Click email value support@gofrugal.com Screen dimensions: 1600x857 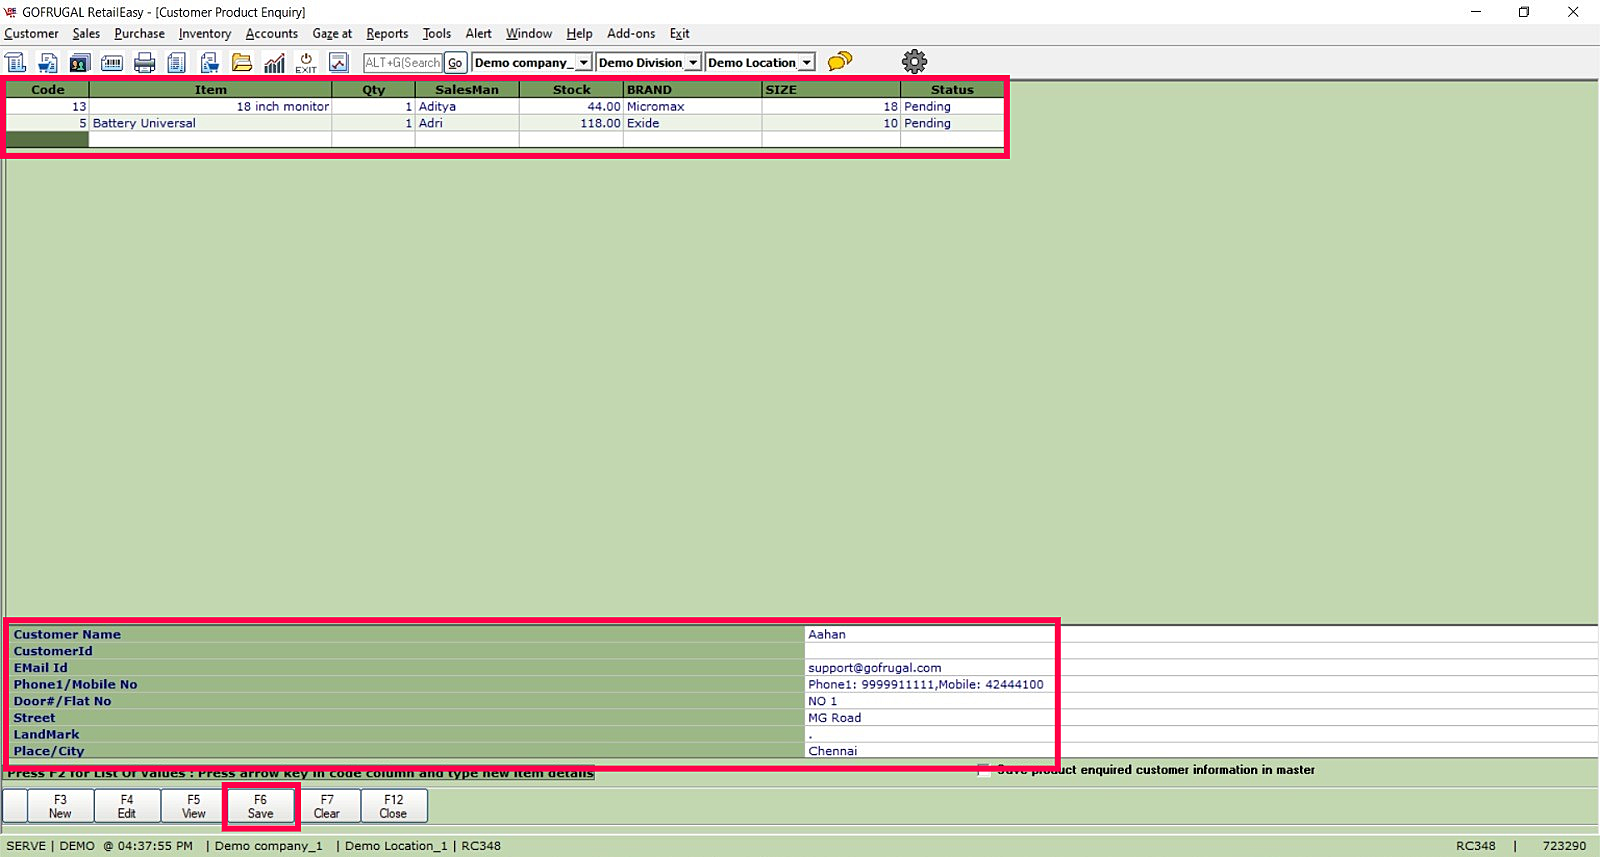click(875, 668)
